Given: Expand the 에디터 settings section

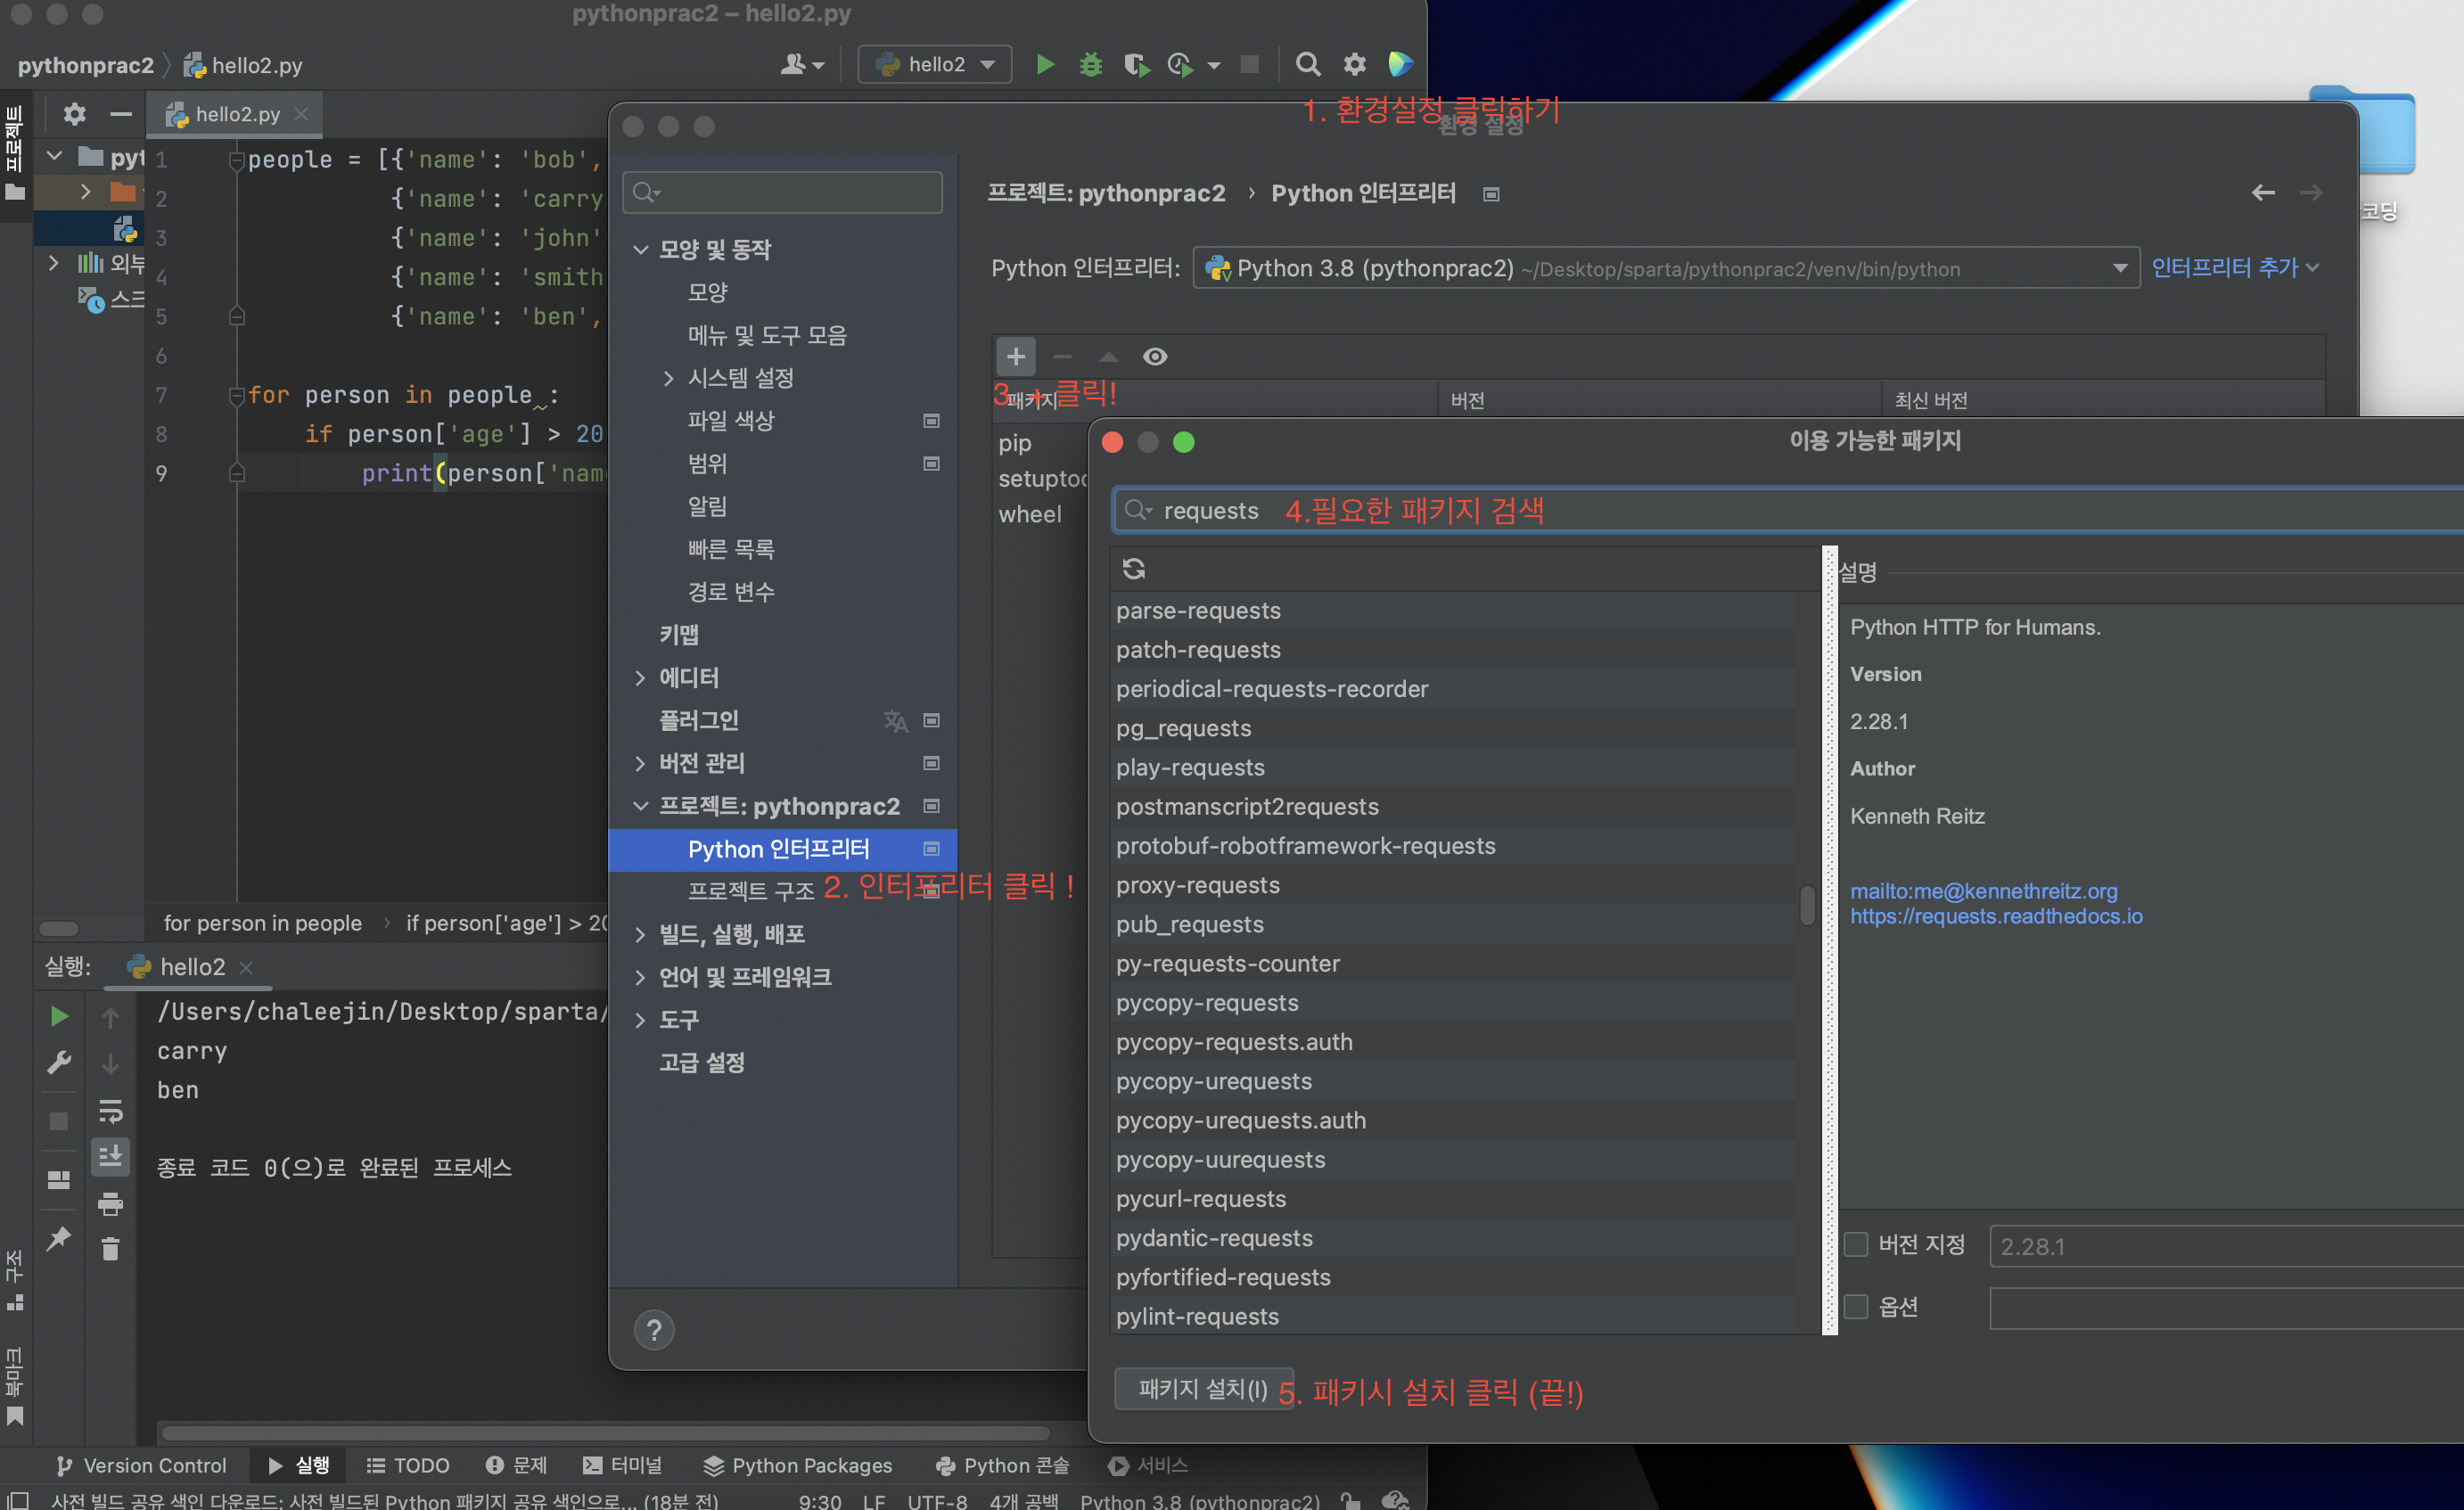Looking at the screenshot, I should click(641, 678).
